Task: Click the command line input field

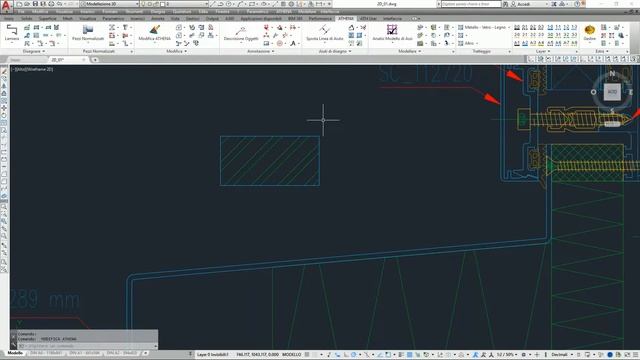Action: coord(87,346)
